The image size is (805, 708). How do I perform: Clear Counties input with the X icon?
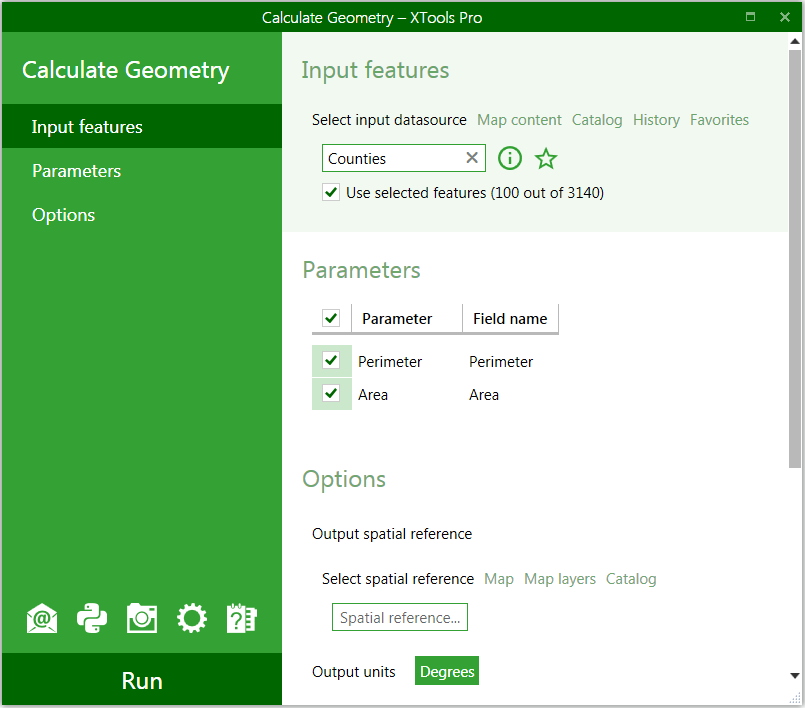tap(472, 158)
